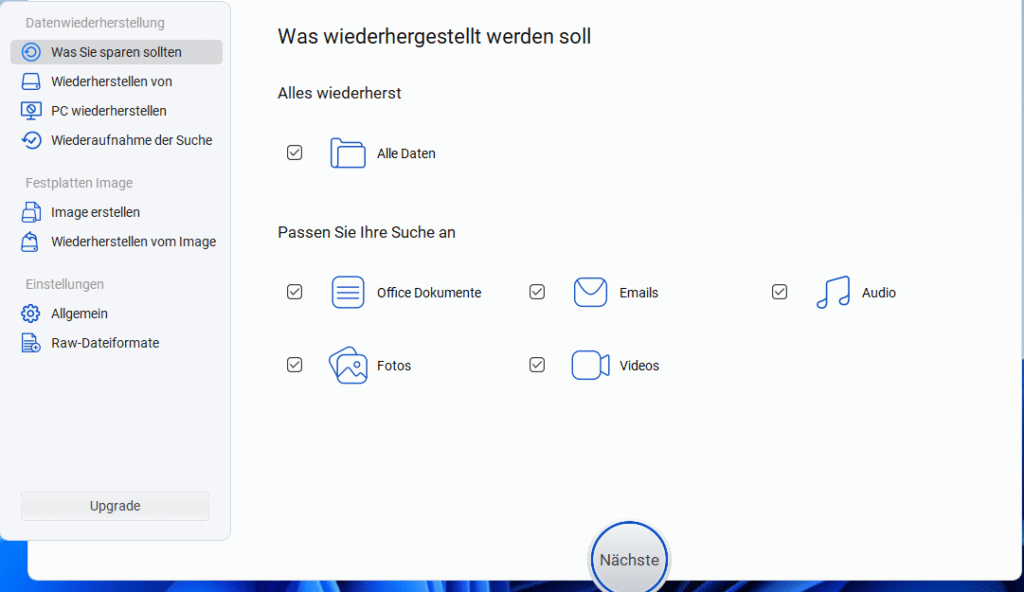Open the Wiederherstellen von menu item
Viewport: 1024px width, 592px height.
pos(111,81)
